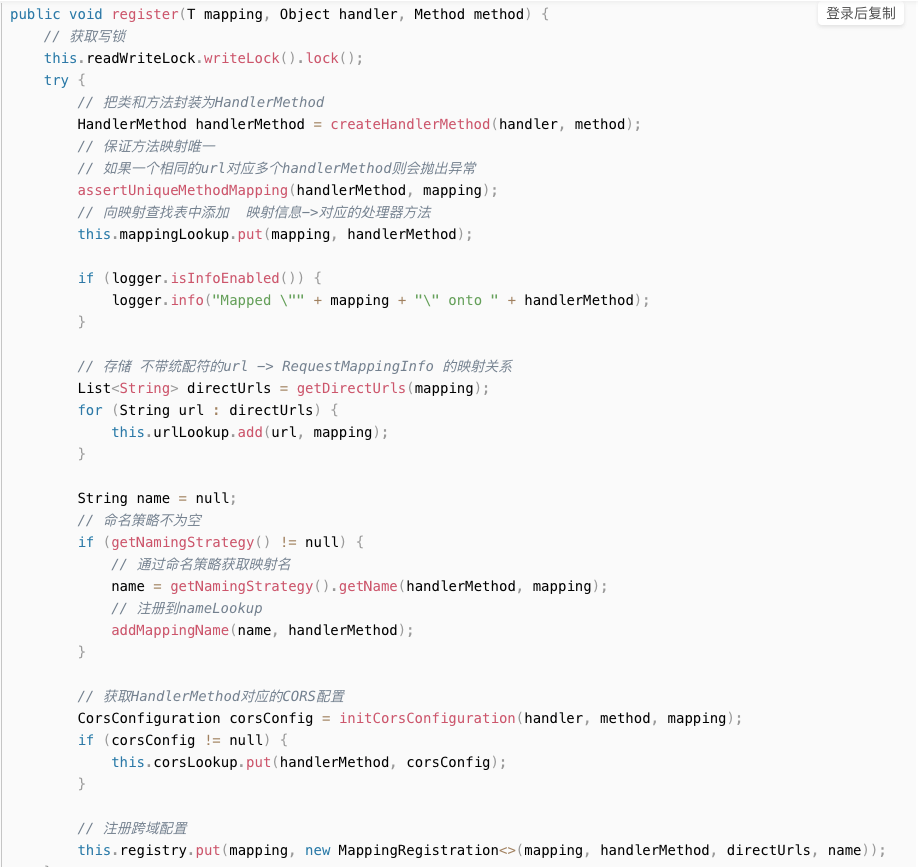The width and height of the screenshot is (918, 867).
Task: Click the if (corsConfig != null) line
Action: click(183, 741)
